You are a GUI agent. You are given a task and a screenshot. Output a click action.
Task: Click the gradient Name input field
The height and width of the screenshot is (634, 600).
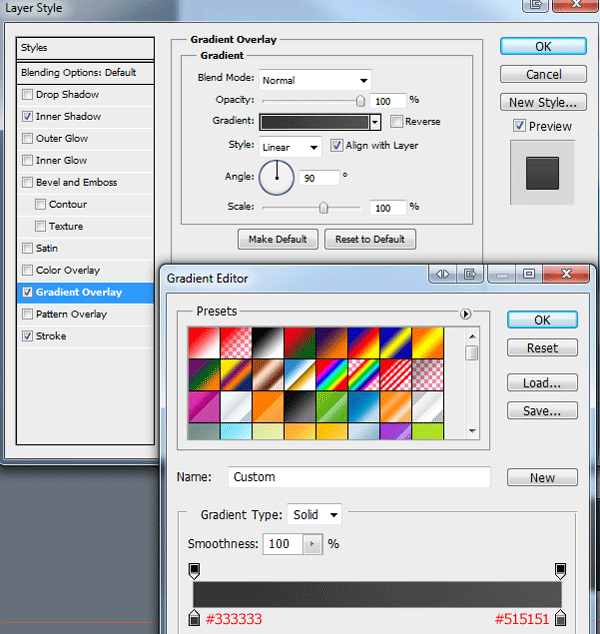point(359,477)
